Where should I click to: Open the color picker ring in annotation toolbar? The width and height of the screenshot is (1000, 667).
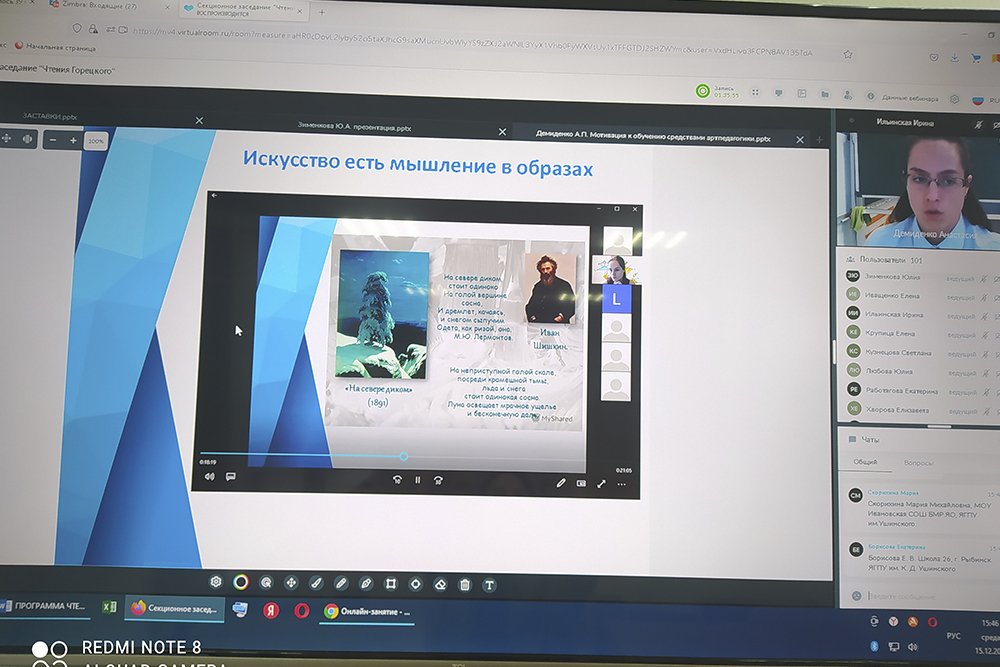(x=241, y=581)
